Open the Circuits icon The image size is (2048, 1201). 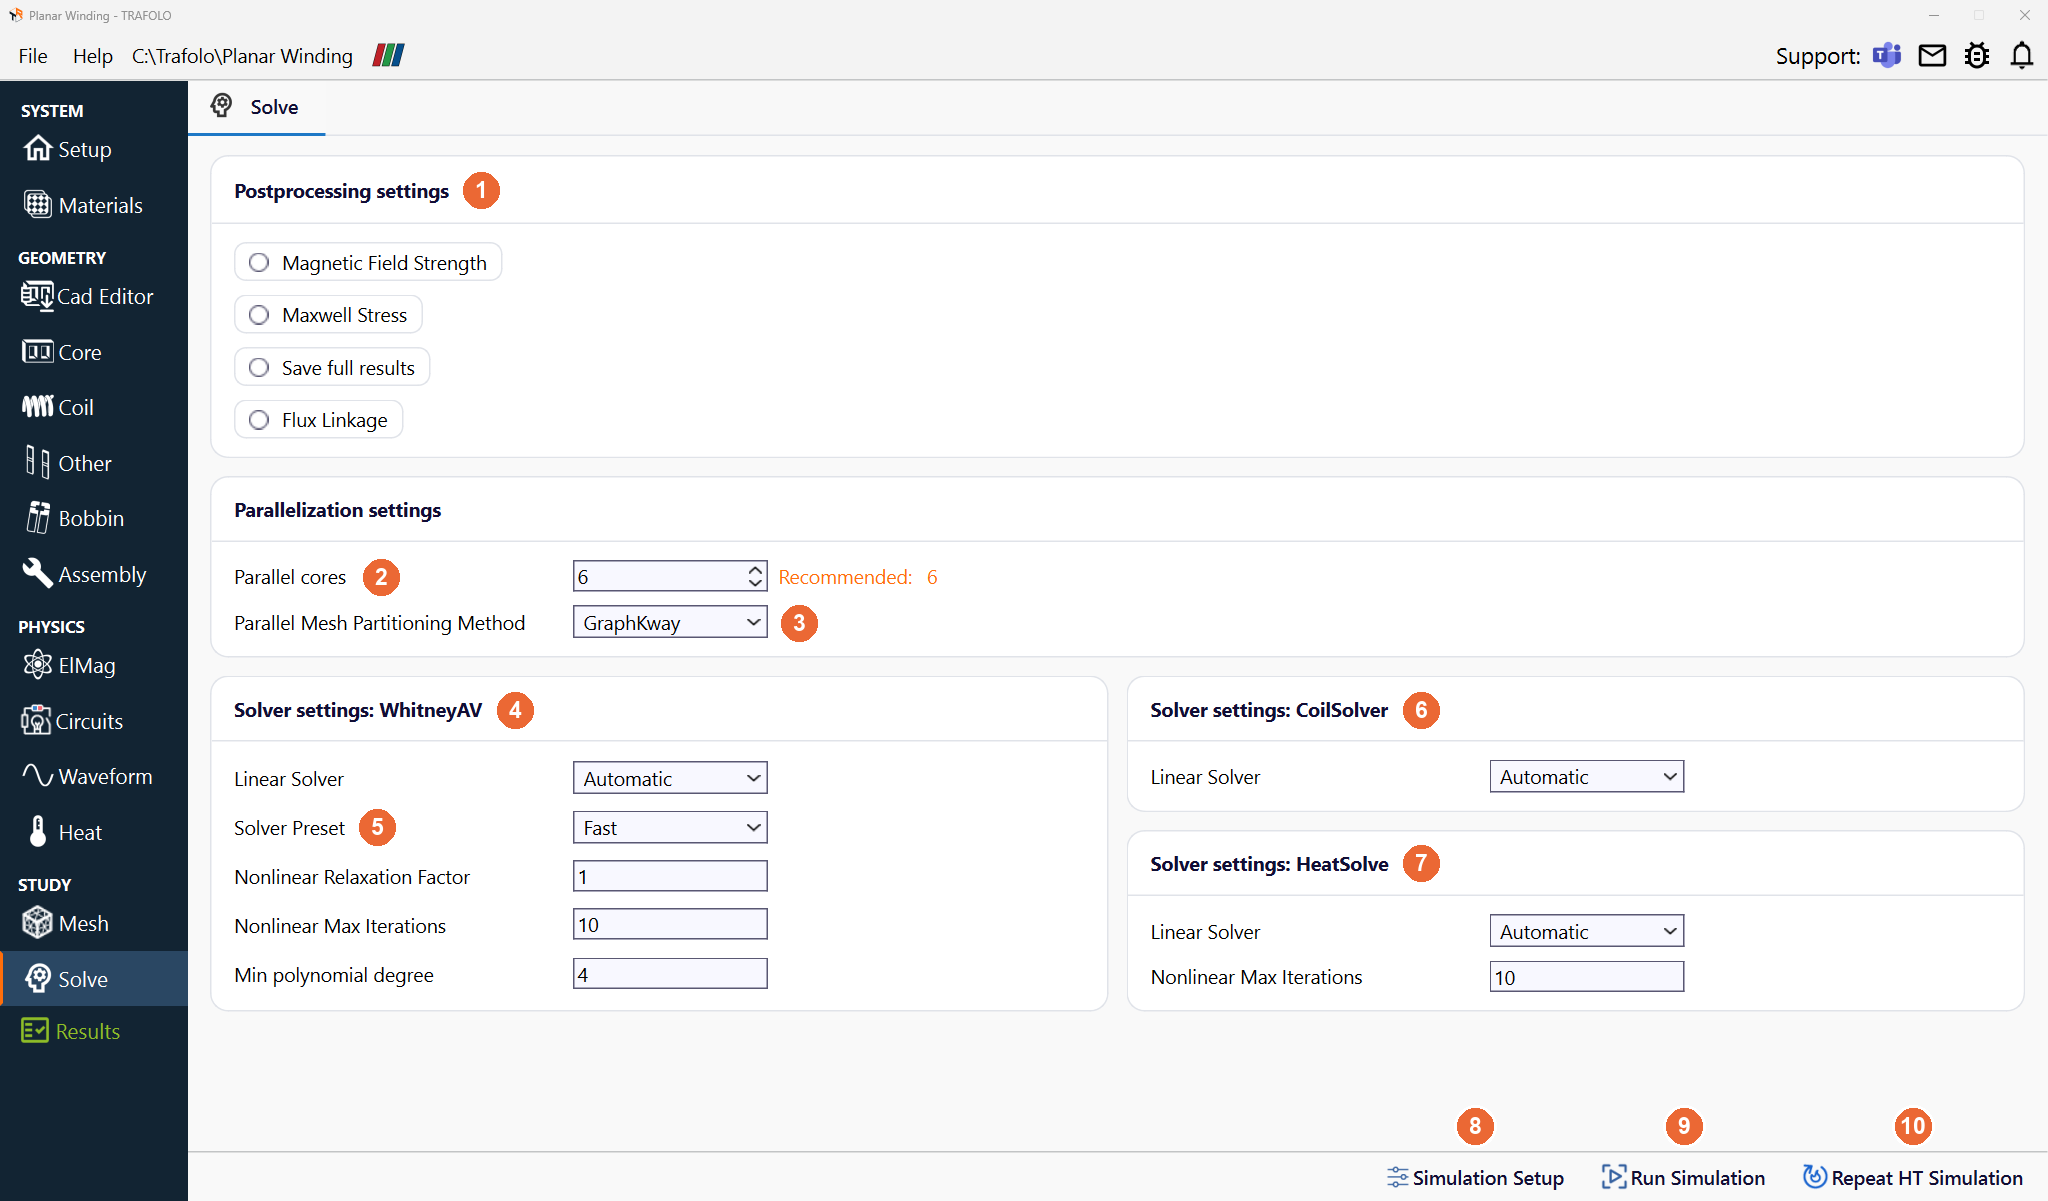coord(36,720)
